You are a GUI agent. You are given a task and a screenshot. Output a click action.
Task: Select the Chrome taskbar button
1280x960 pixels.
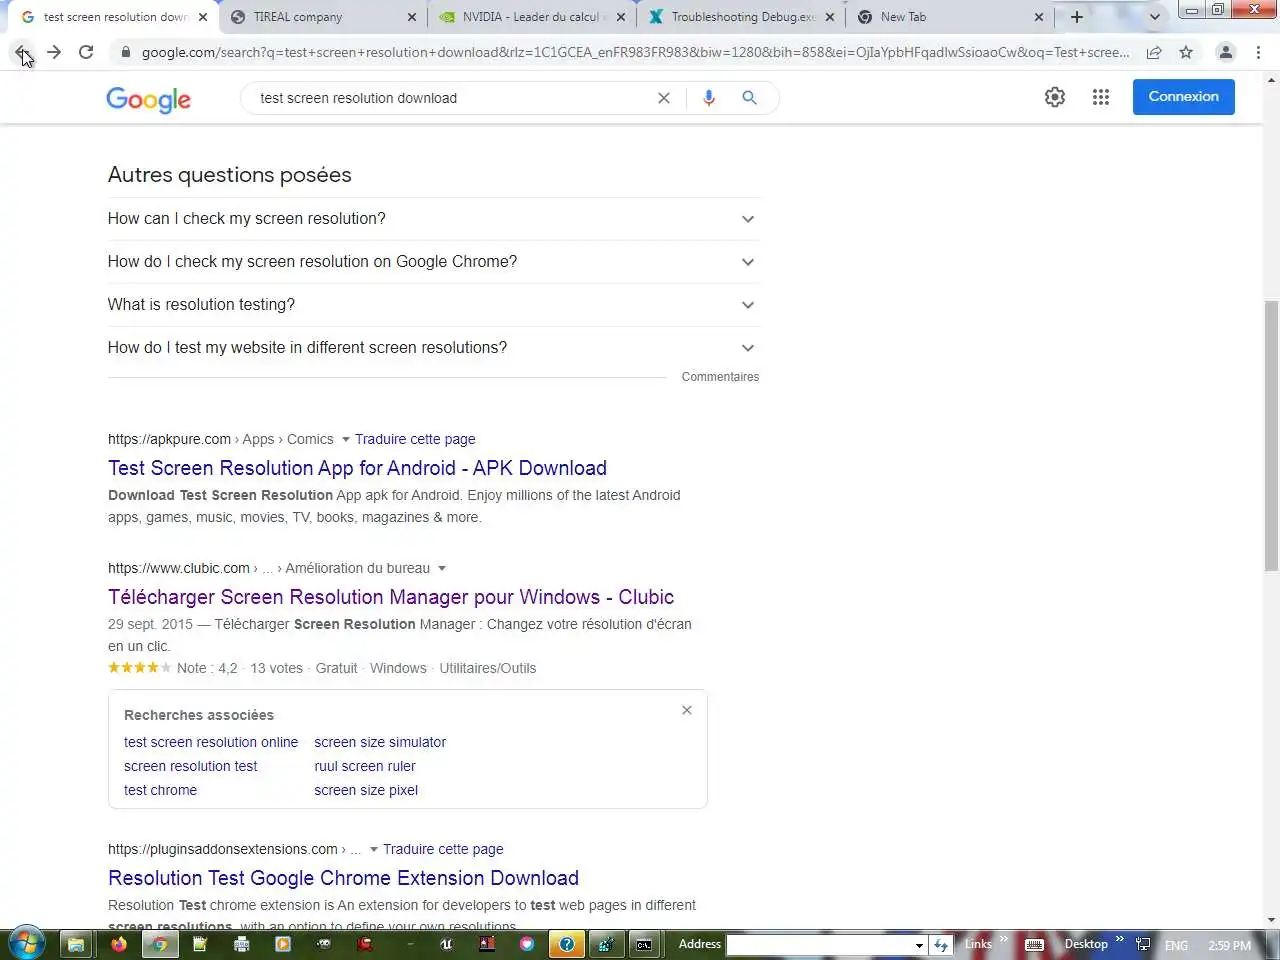[159, 944]
